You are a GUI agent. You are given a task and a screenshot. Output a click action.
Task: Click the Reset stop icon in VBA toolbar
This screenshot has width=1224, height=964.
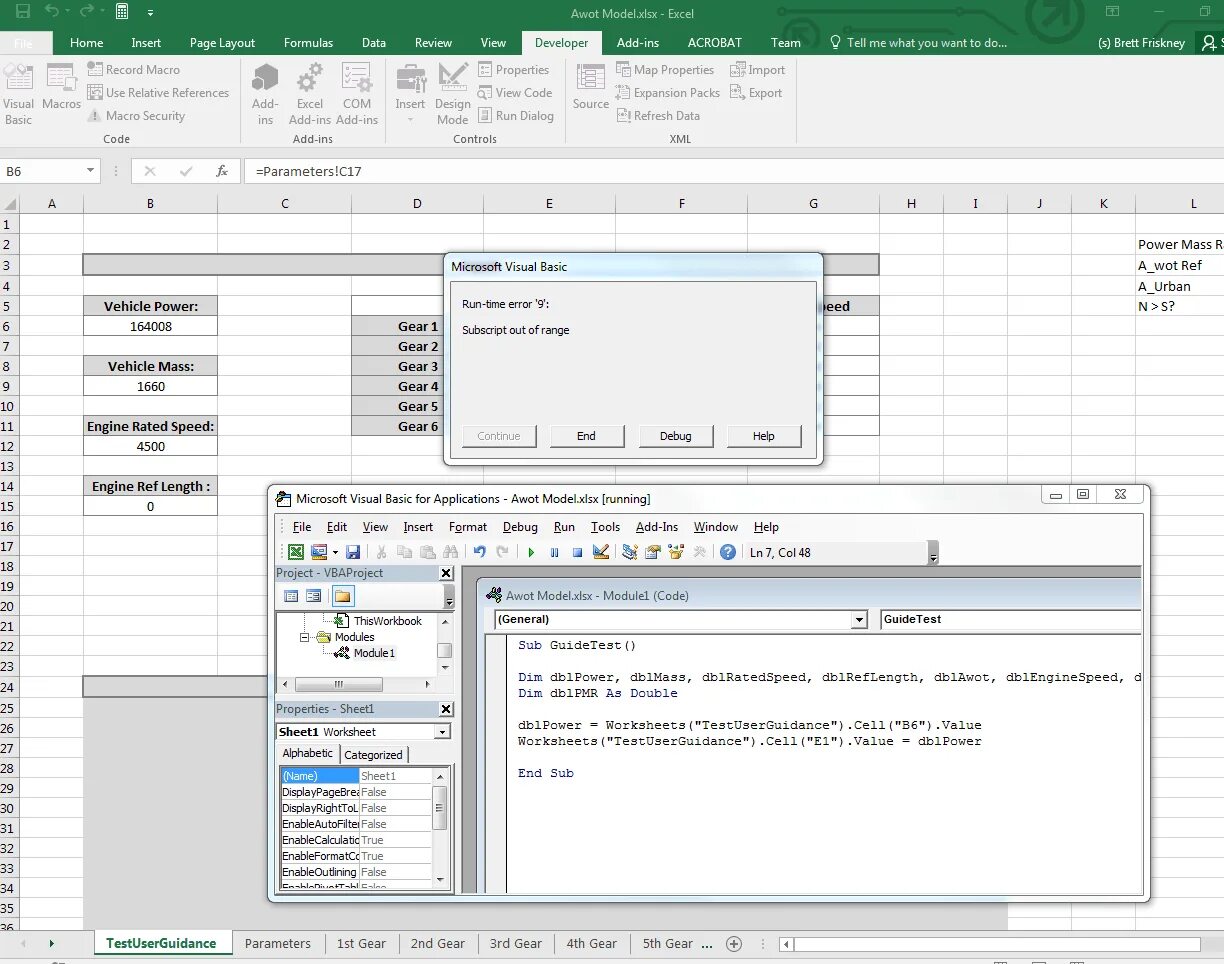[x=578, y=552]
